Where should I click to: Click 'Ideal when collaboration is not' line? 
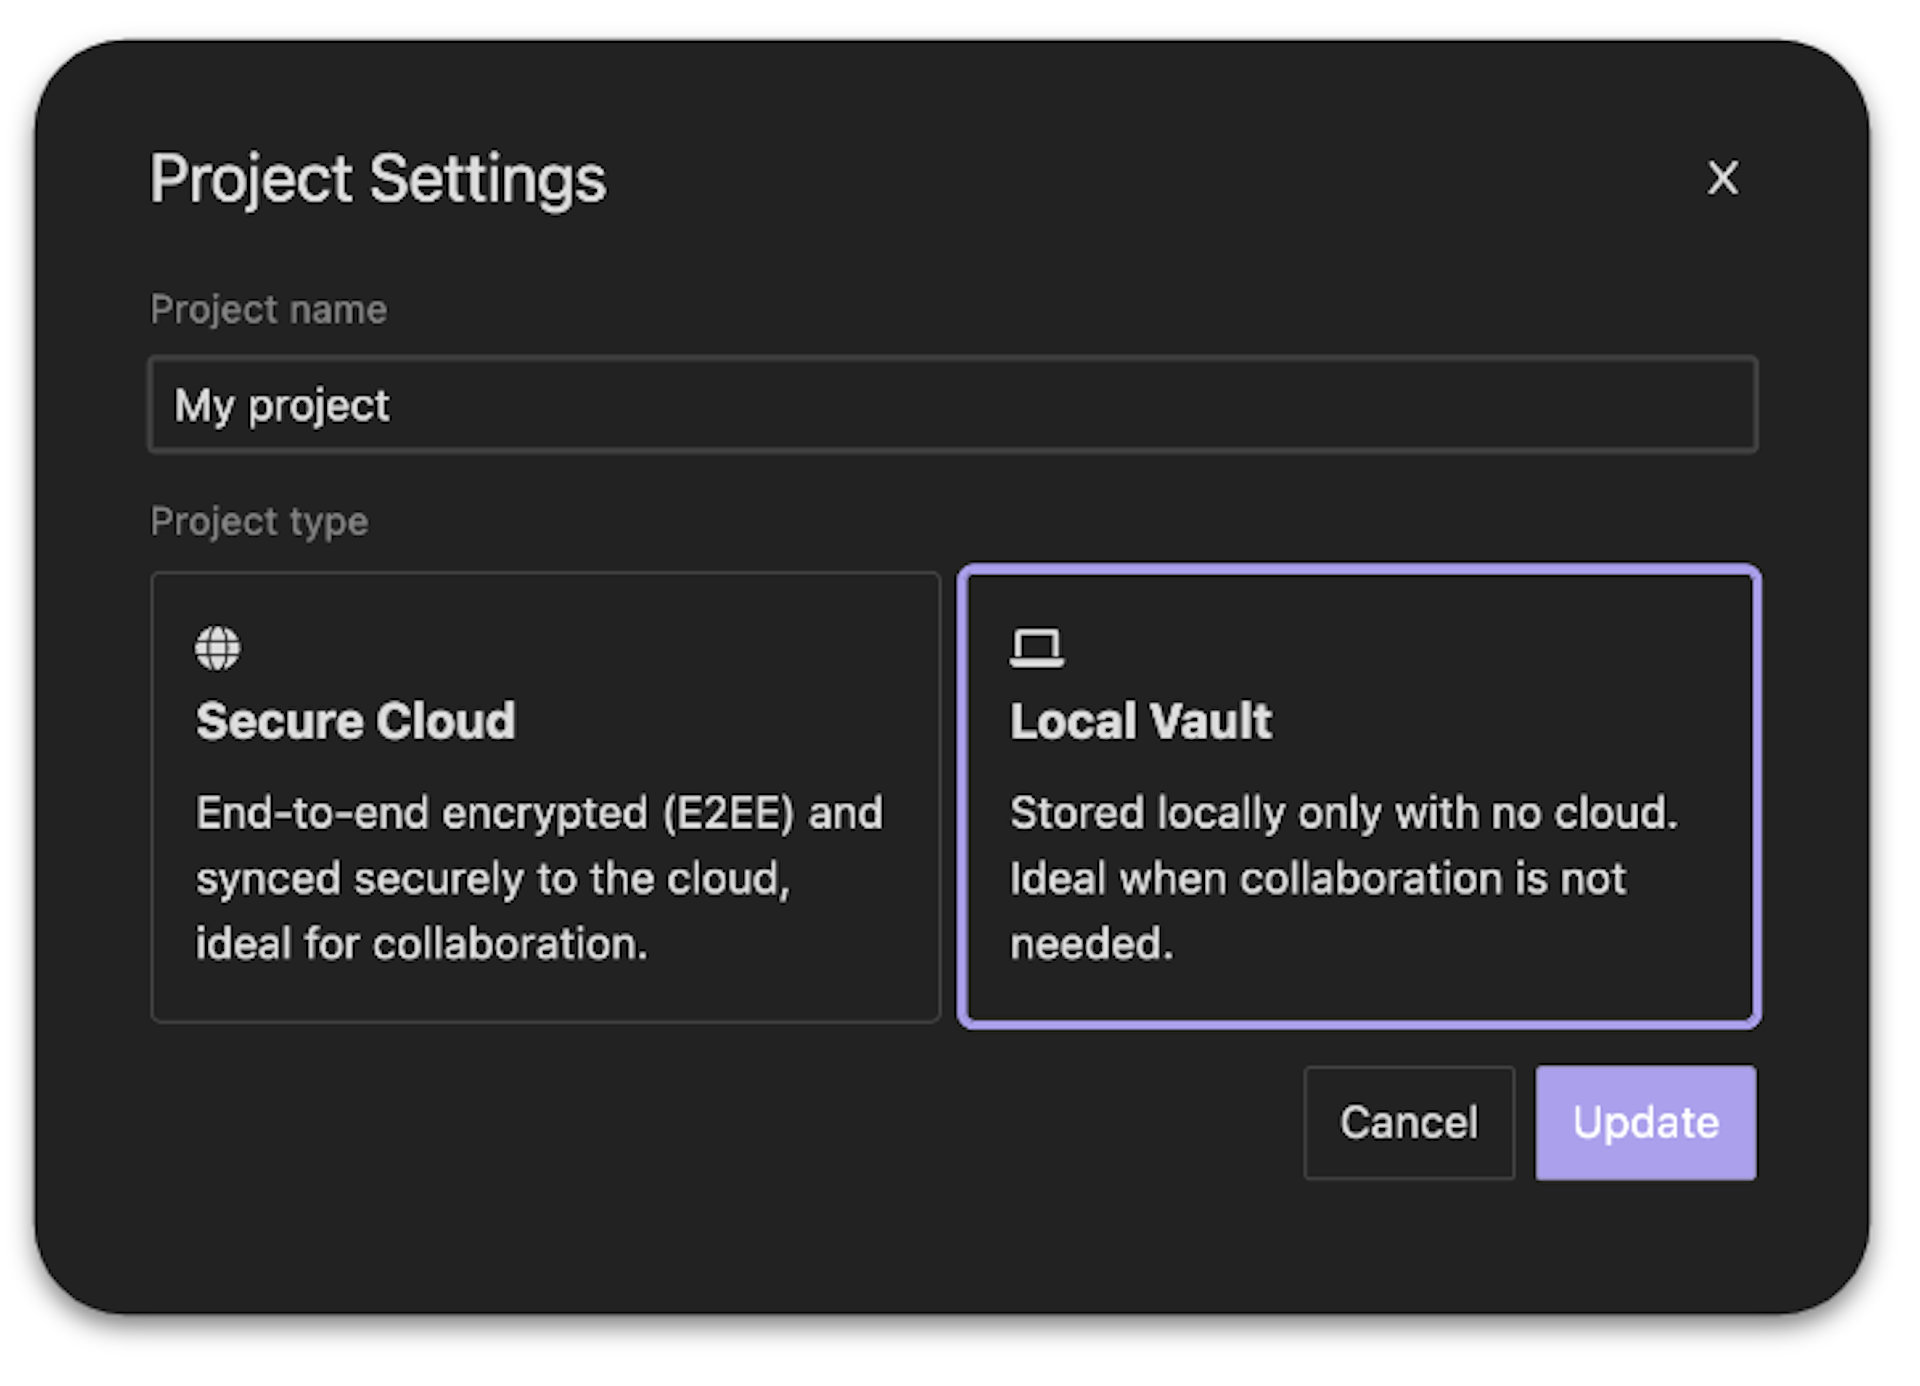click(x=1317, y=879)
